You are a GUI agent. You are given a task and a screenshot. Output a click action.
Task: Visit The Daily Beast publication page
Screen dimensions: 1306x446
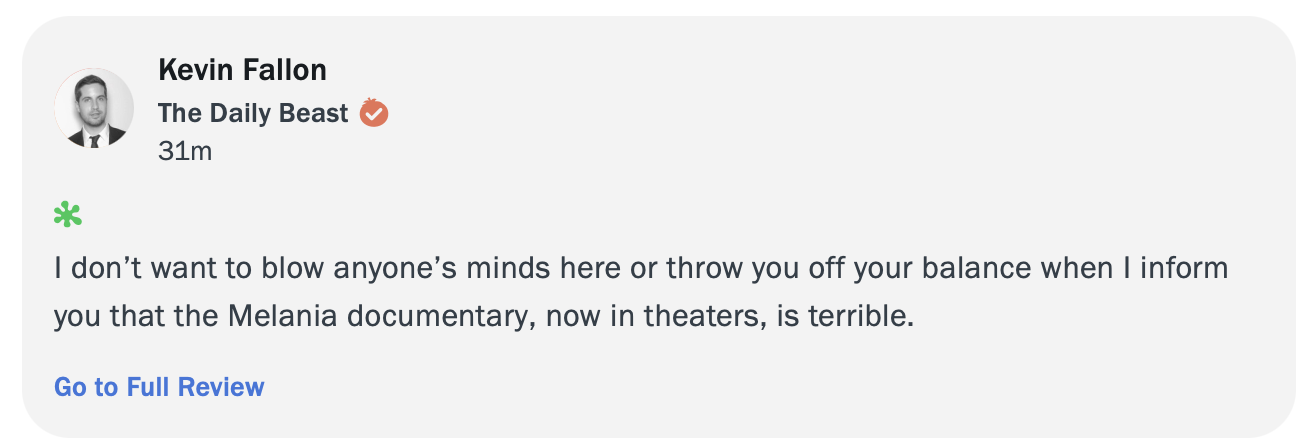pyautogui.click(x=253, y=113)
